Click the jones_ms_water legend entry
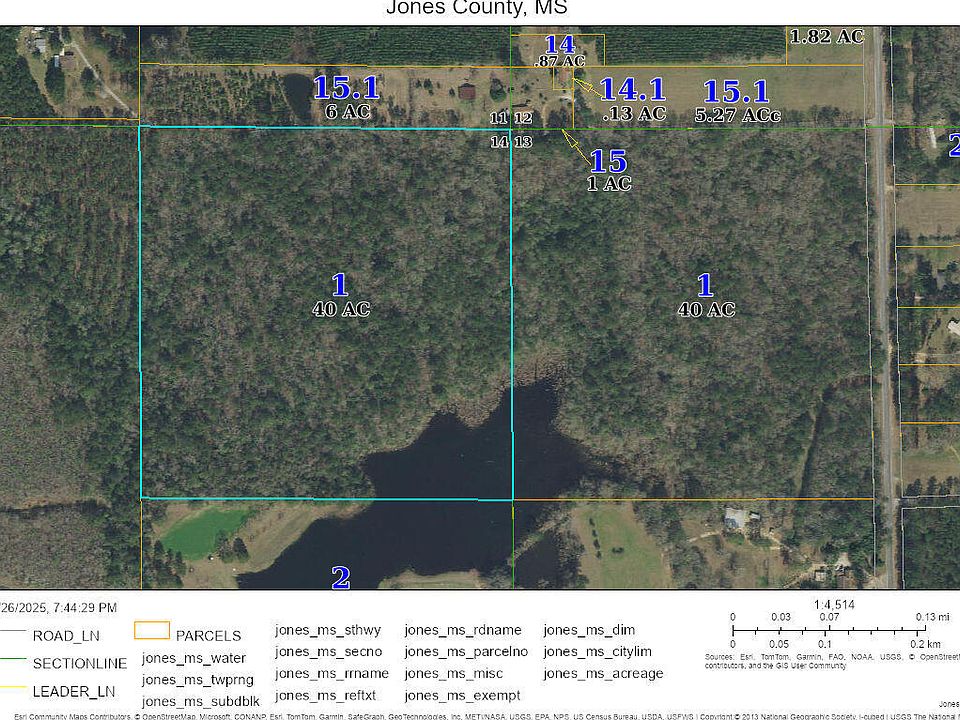 194,657
